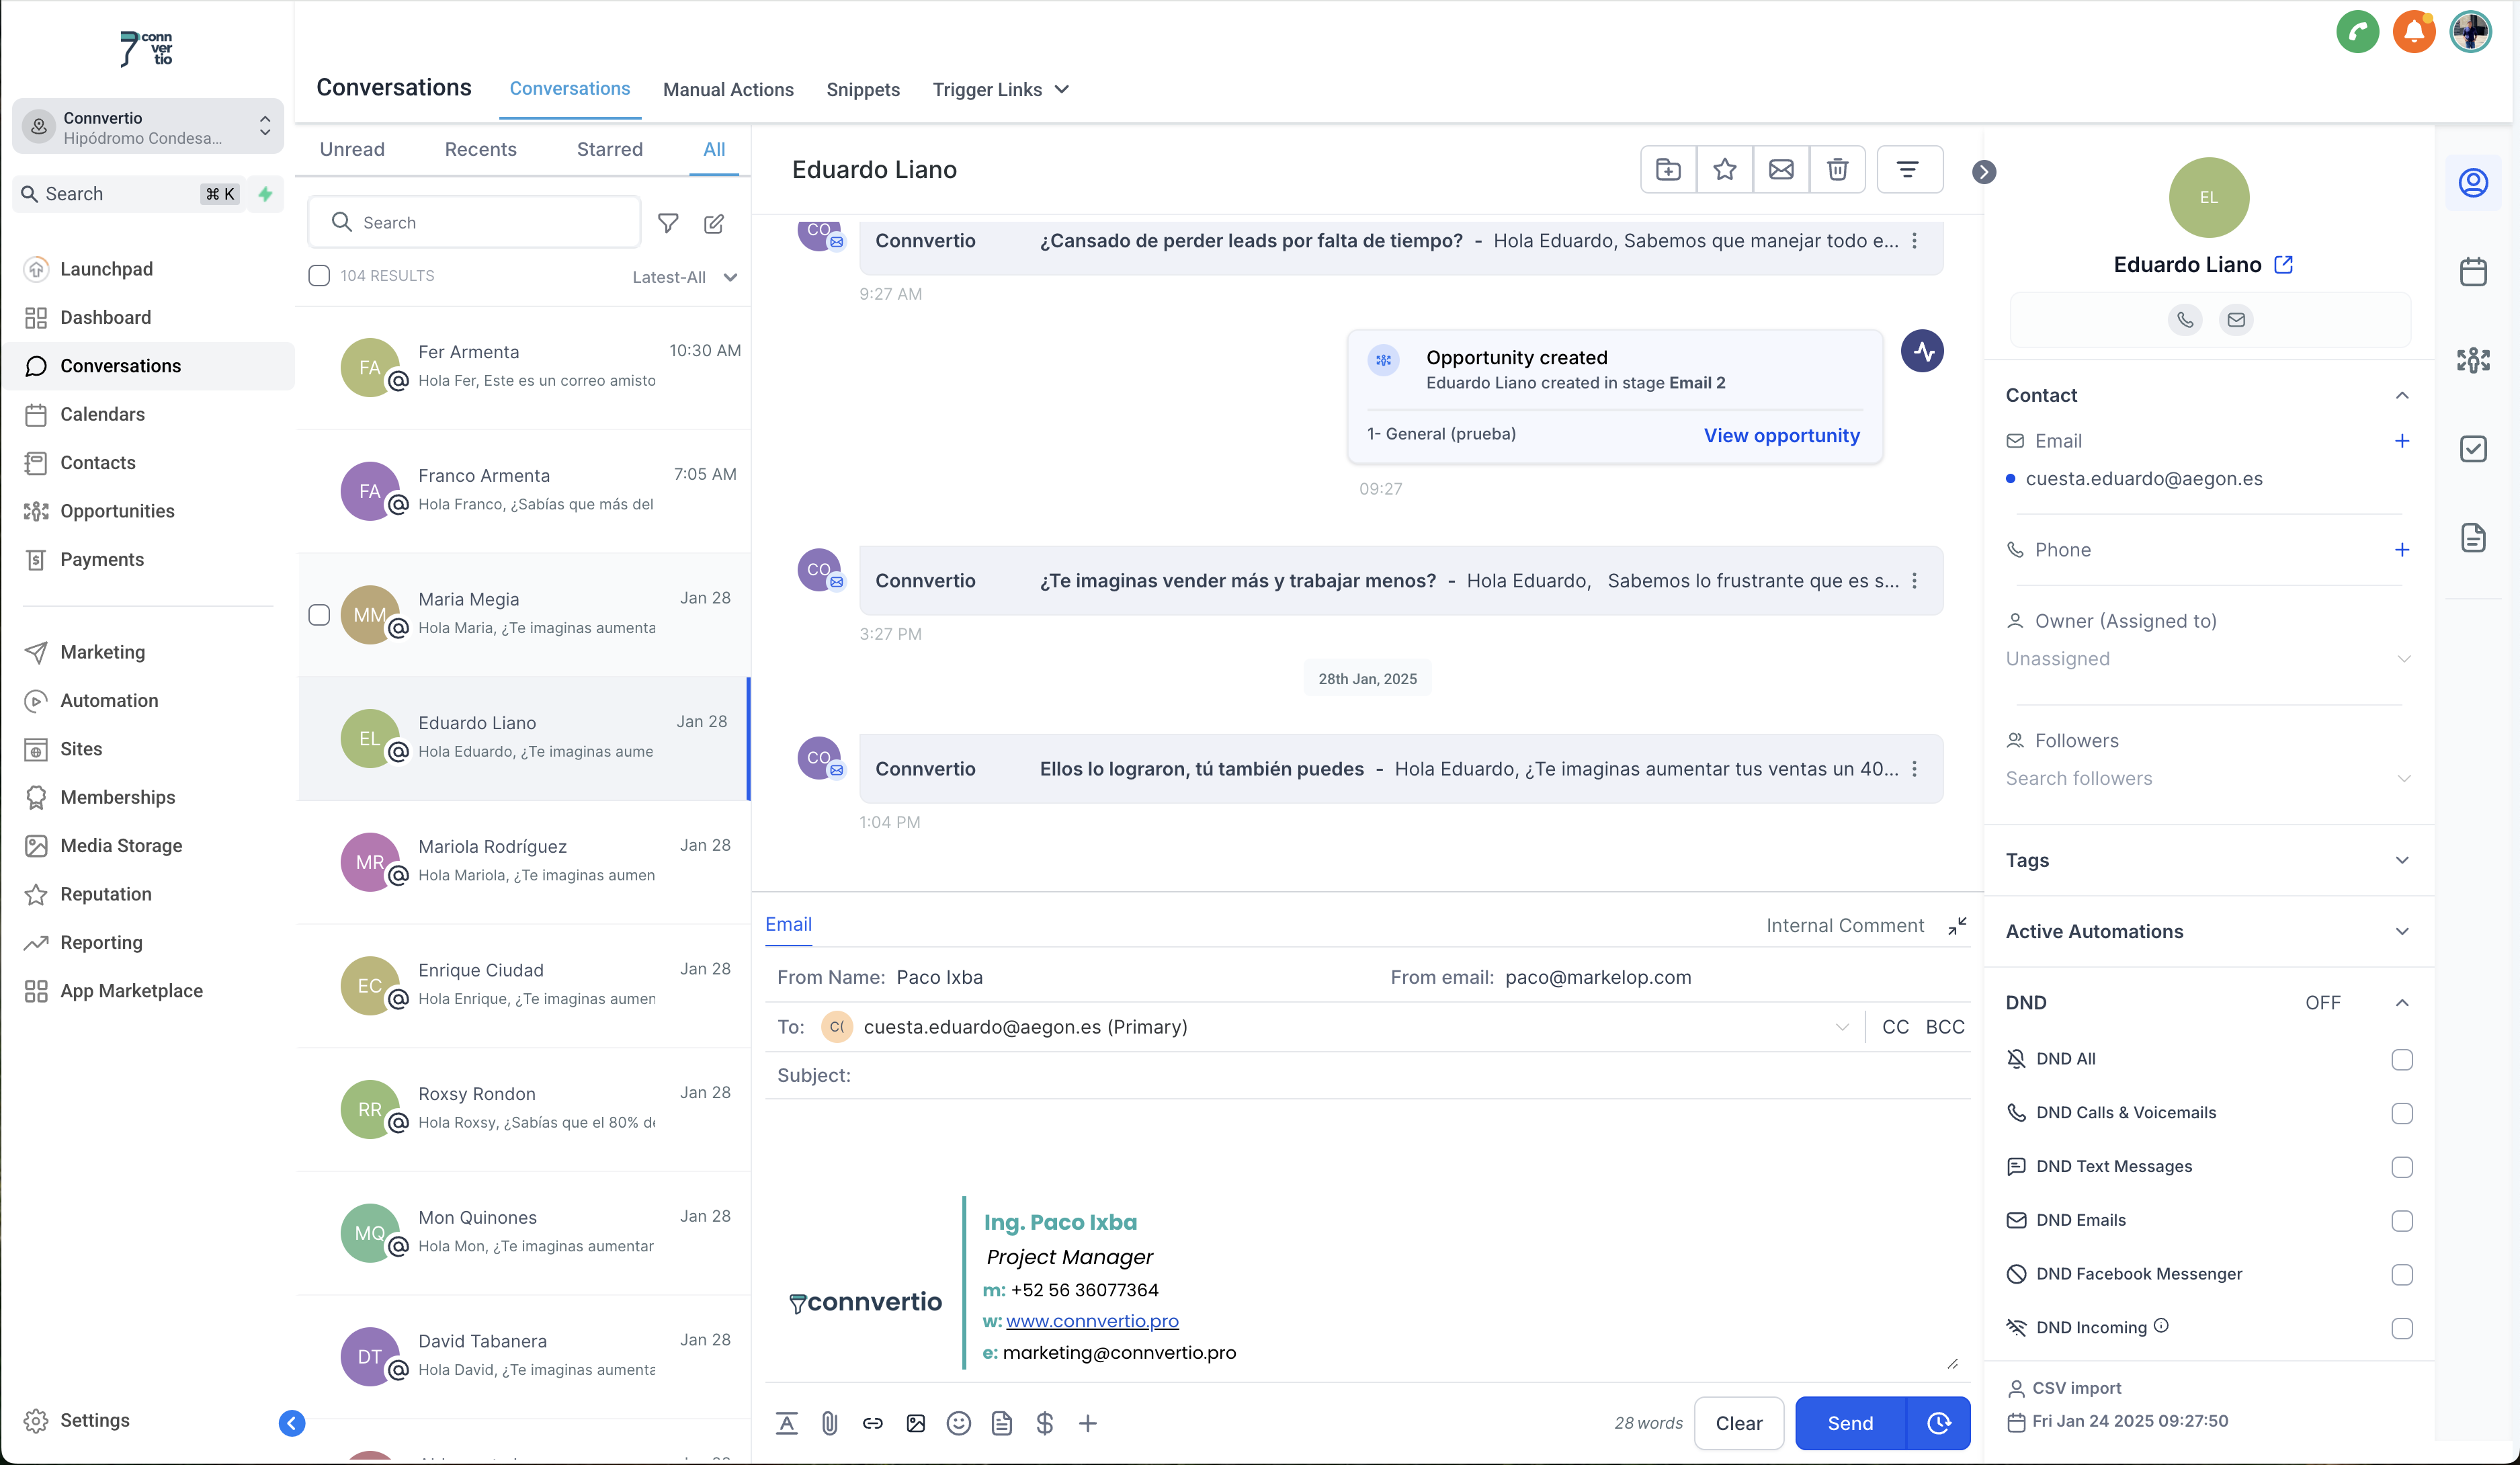This screenshot has width=2520, height=1465.
Task: Attach a file with paperclip icon
Action: (830, 1423)
